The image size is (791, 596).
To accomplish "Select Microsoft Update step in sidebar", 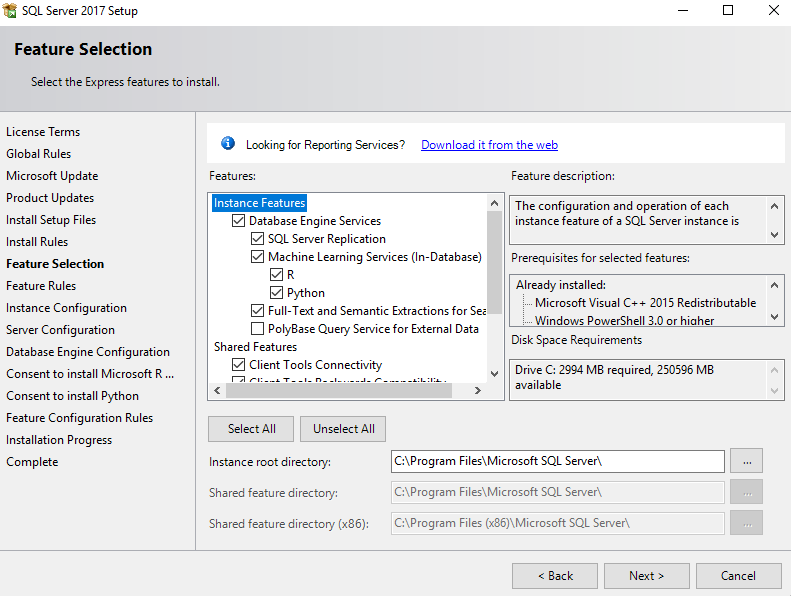I will [x=52, y=176].
